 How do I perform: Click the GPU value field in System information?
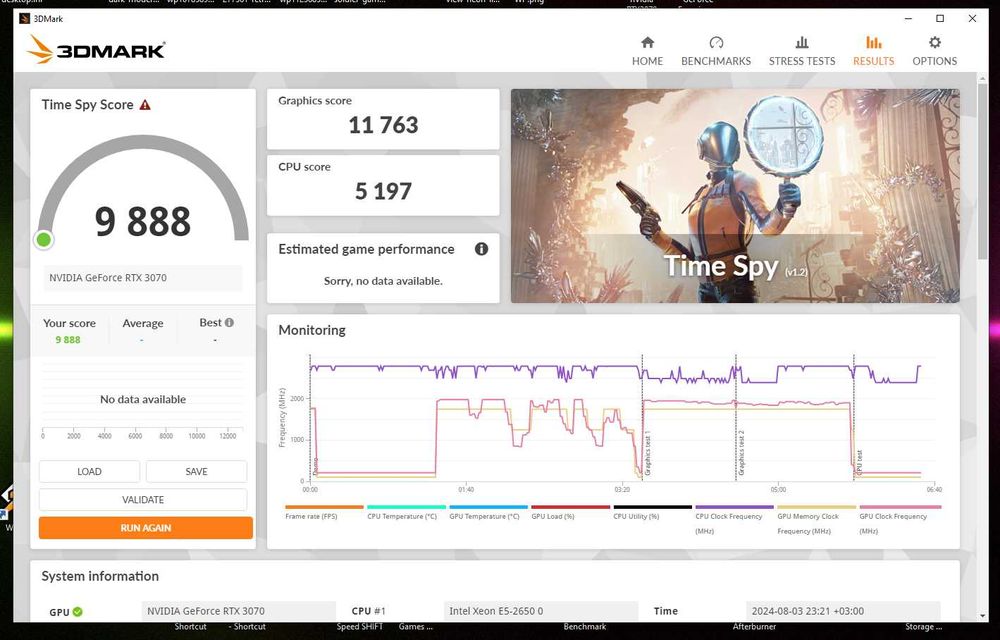(239, 611)
